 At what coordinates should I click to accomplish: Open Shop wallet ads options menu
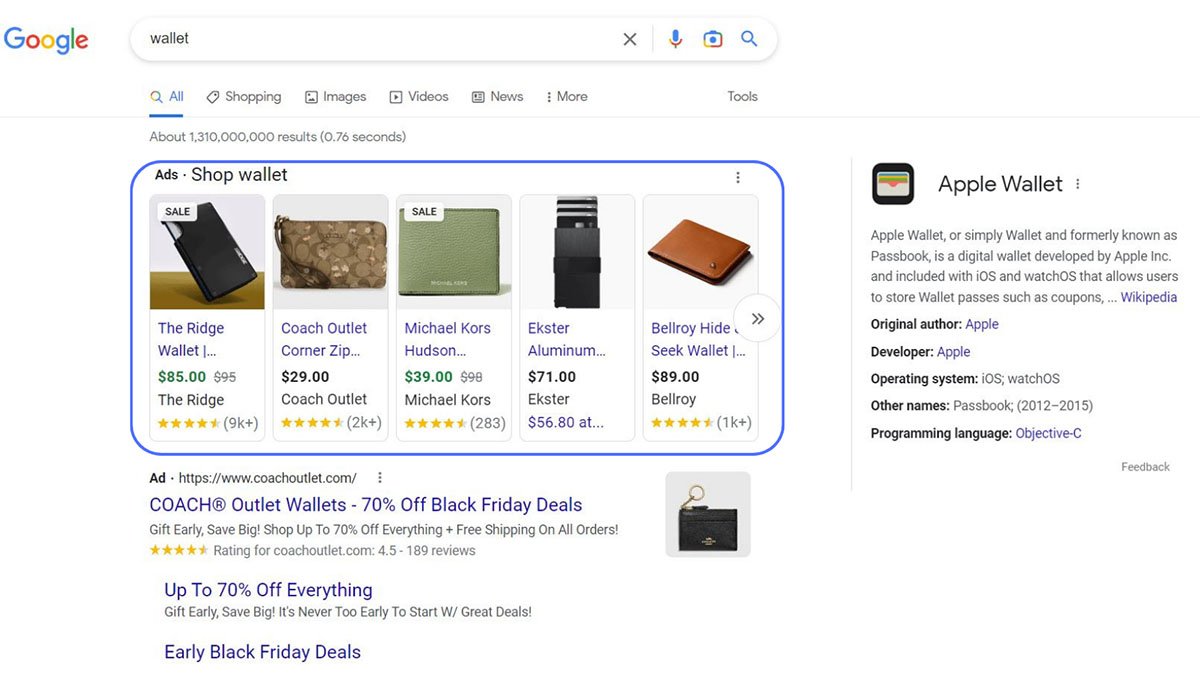point(738,177)
